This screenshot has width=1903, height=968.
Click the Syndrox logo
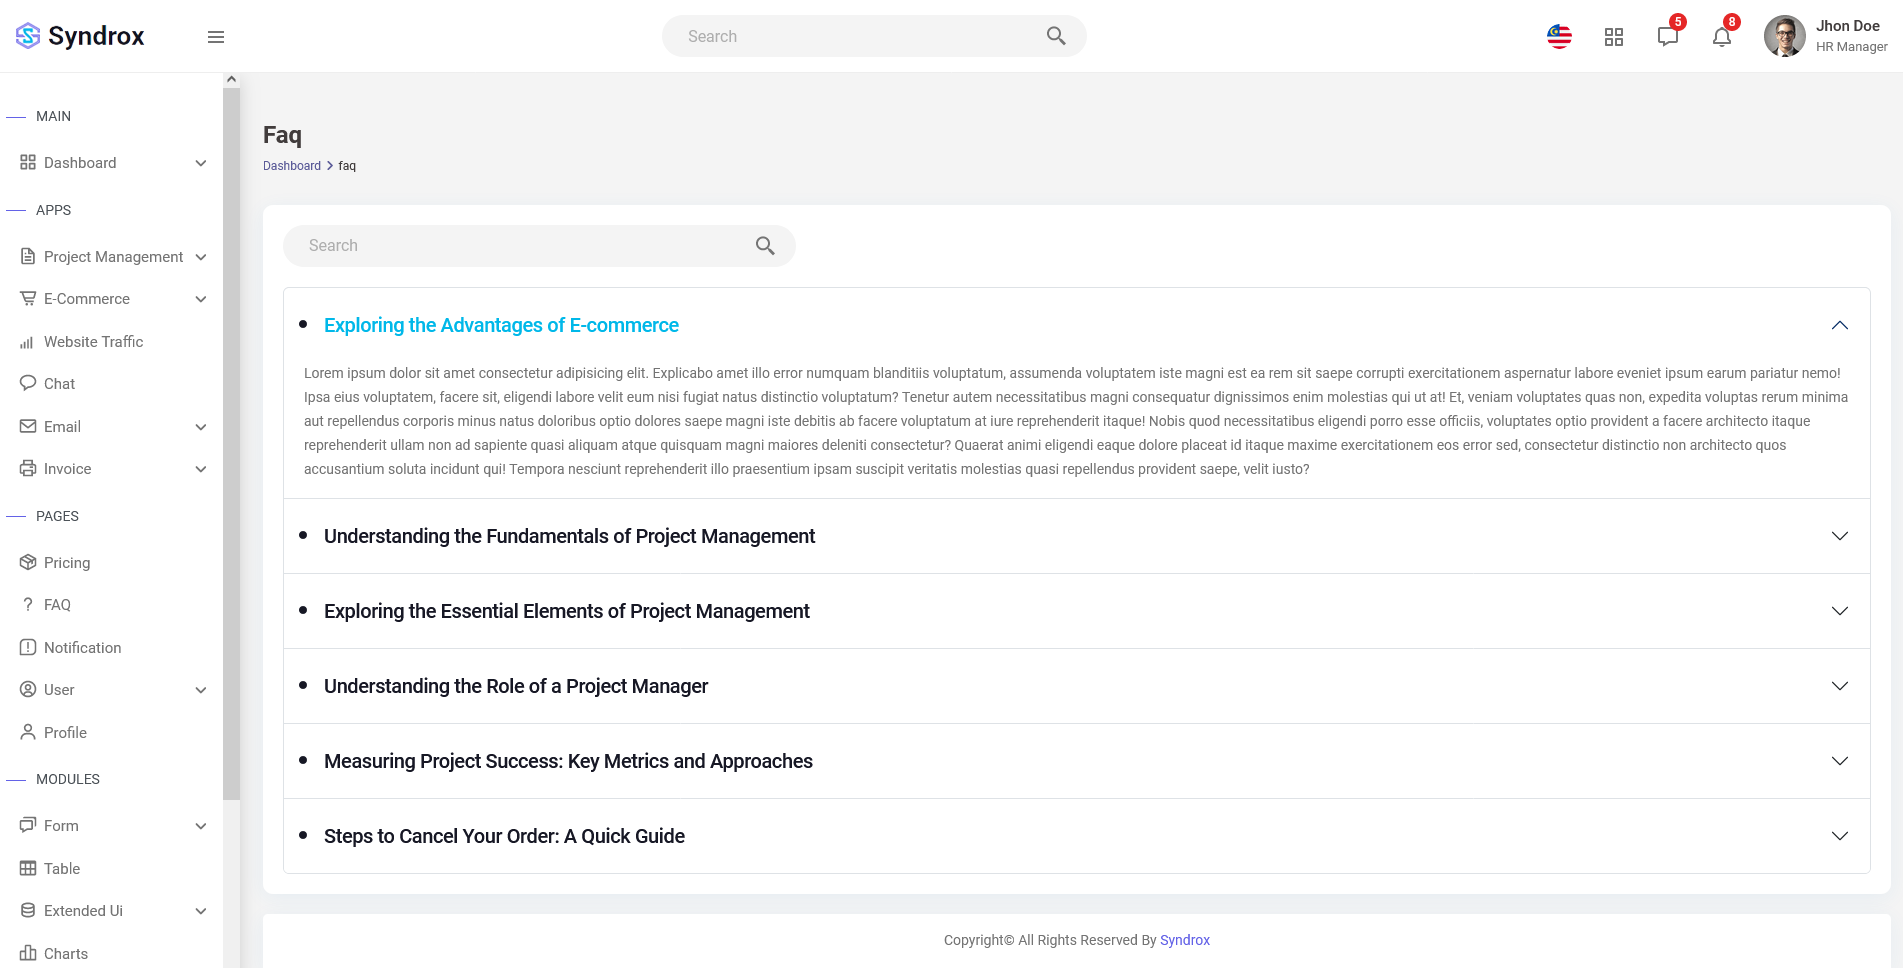(80, 36)
